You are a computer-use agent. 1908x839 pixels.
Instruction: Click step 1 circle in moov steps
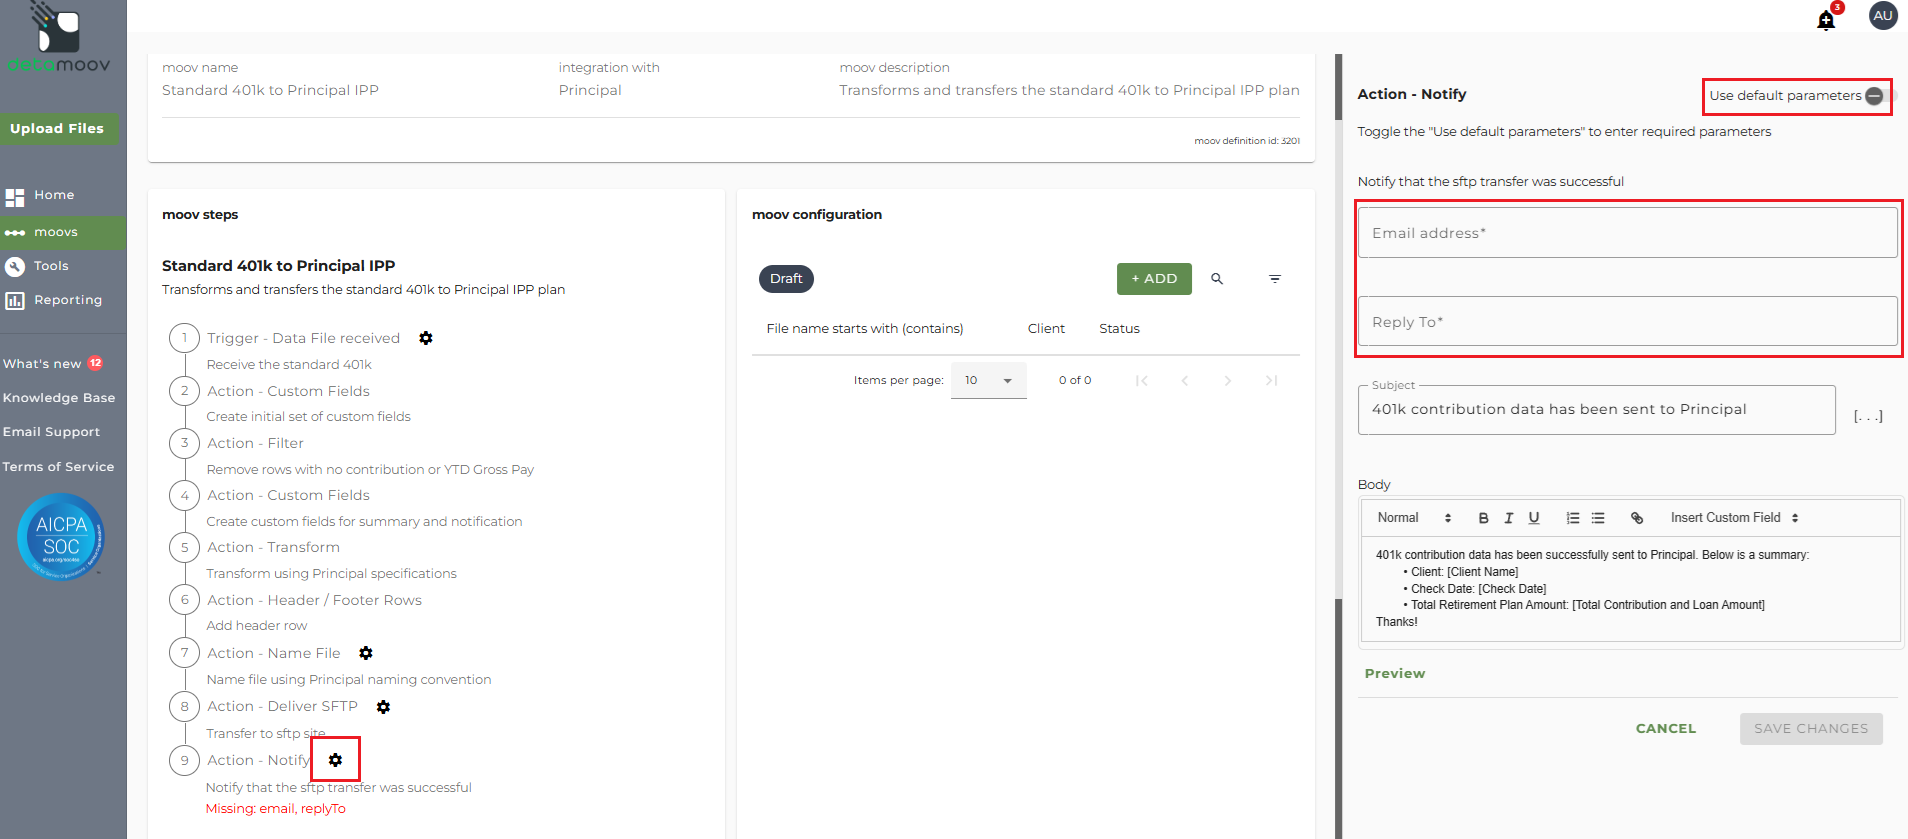point(184,338)
